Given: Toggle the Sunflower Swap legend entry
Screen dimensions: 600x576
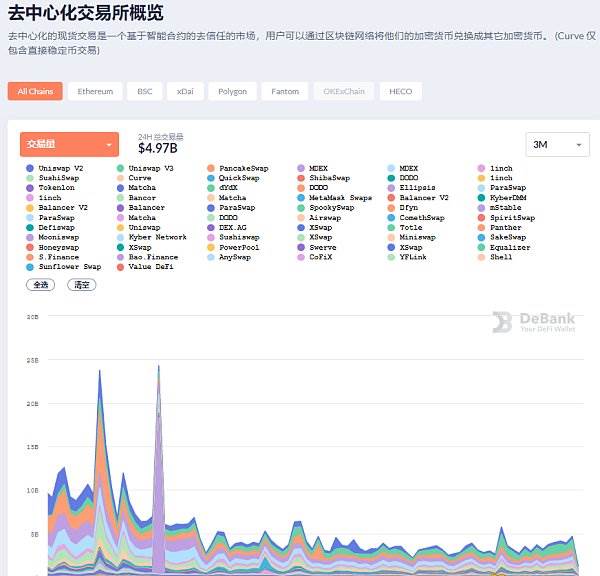Looking at the screenshot, I should tap(64, 267).
